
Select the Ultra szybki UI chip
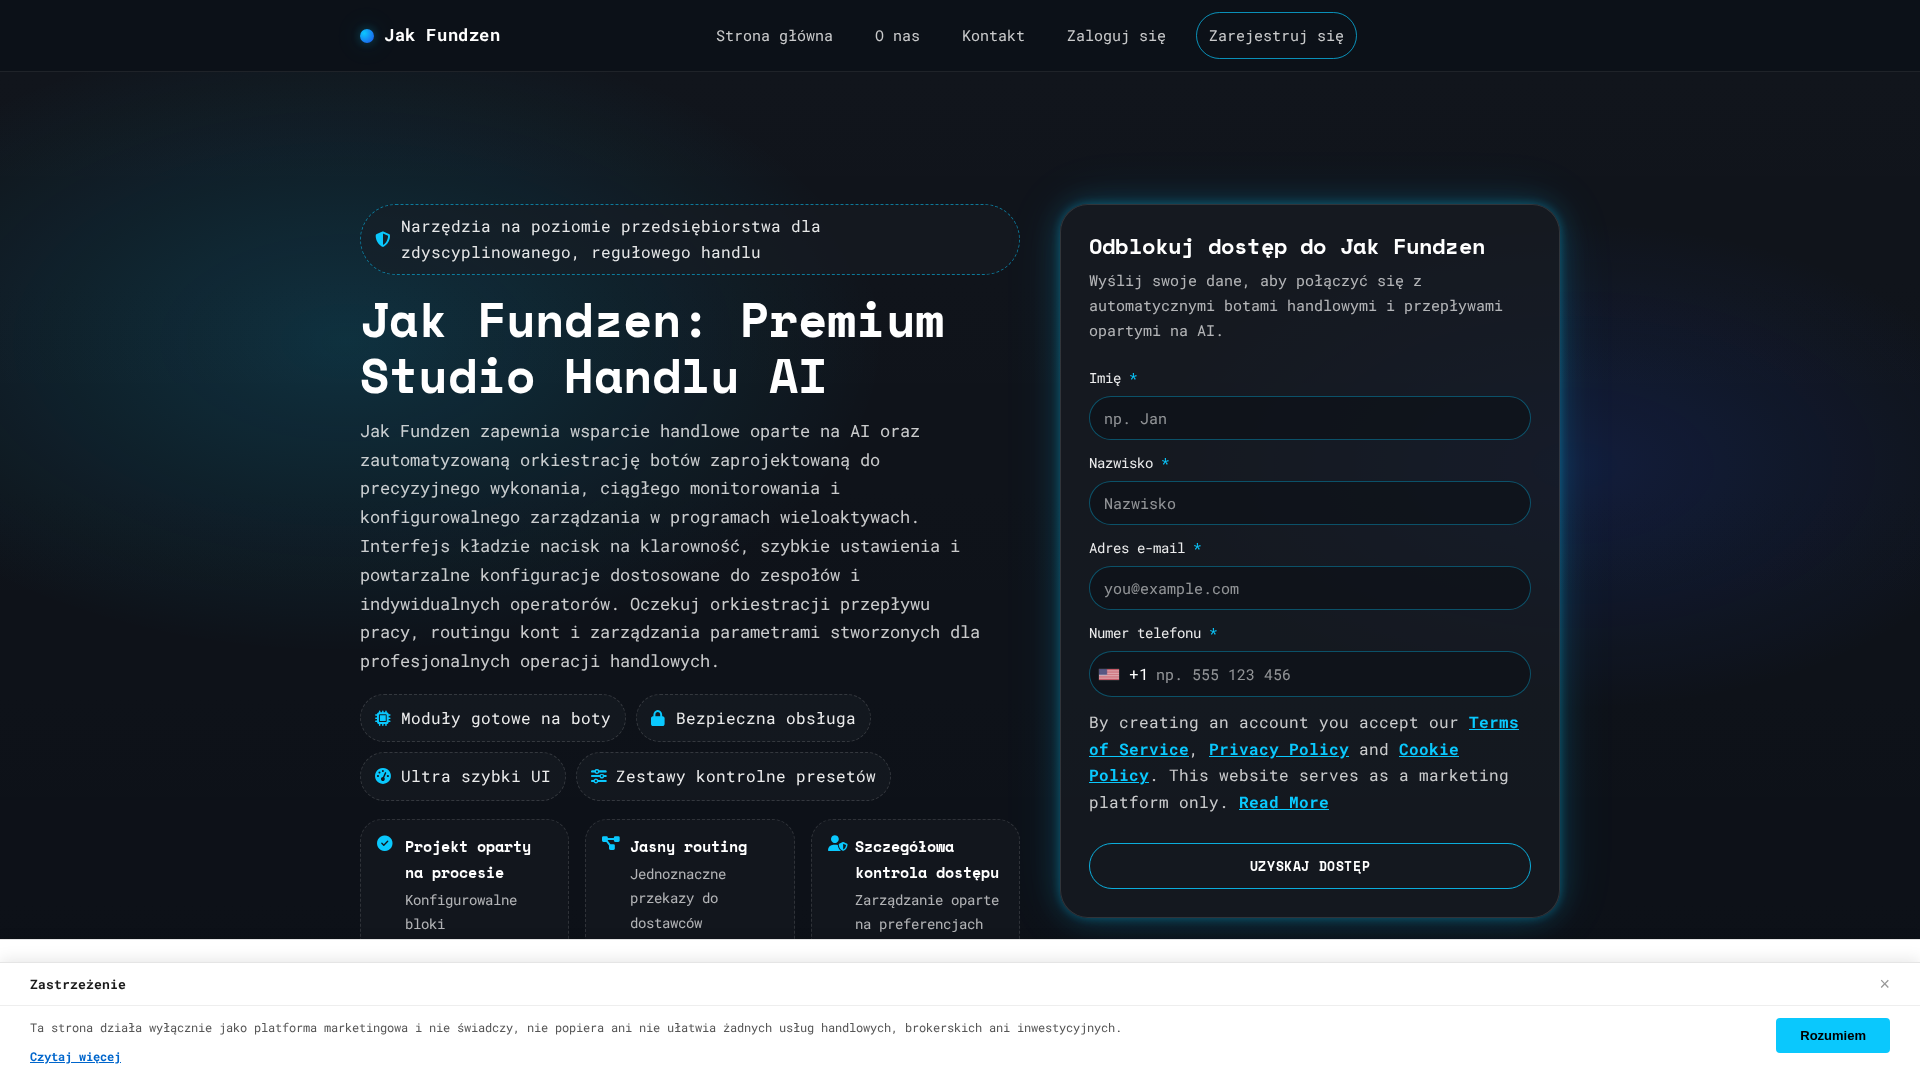pos(463,776)
